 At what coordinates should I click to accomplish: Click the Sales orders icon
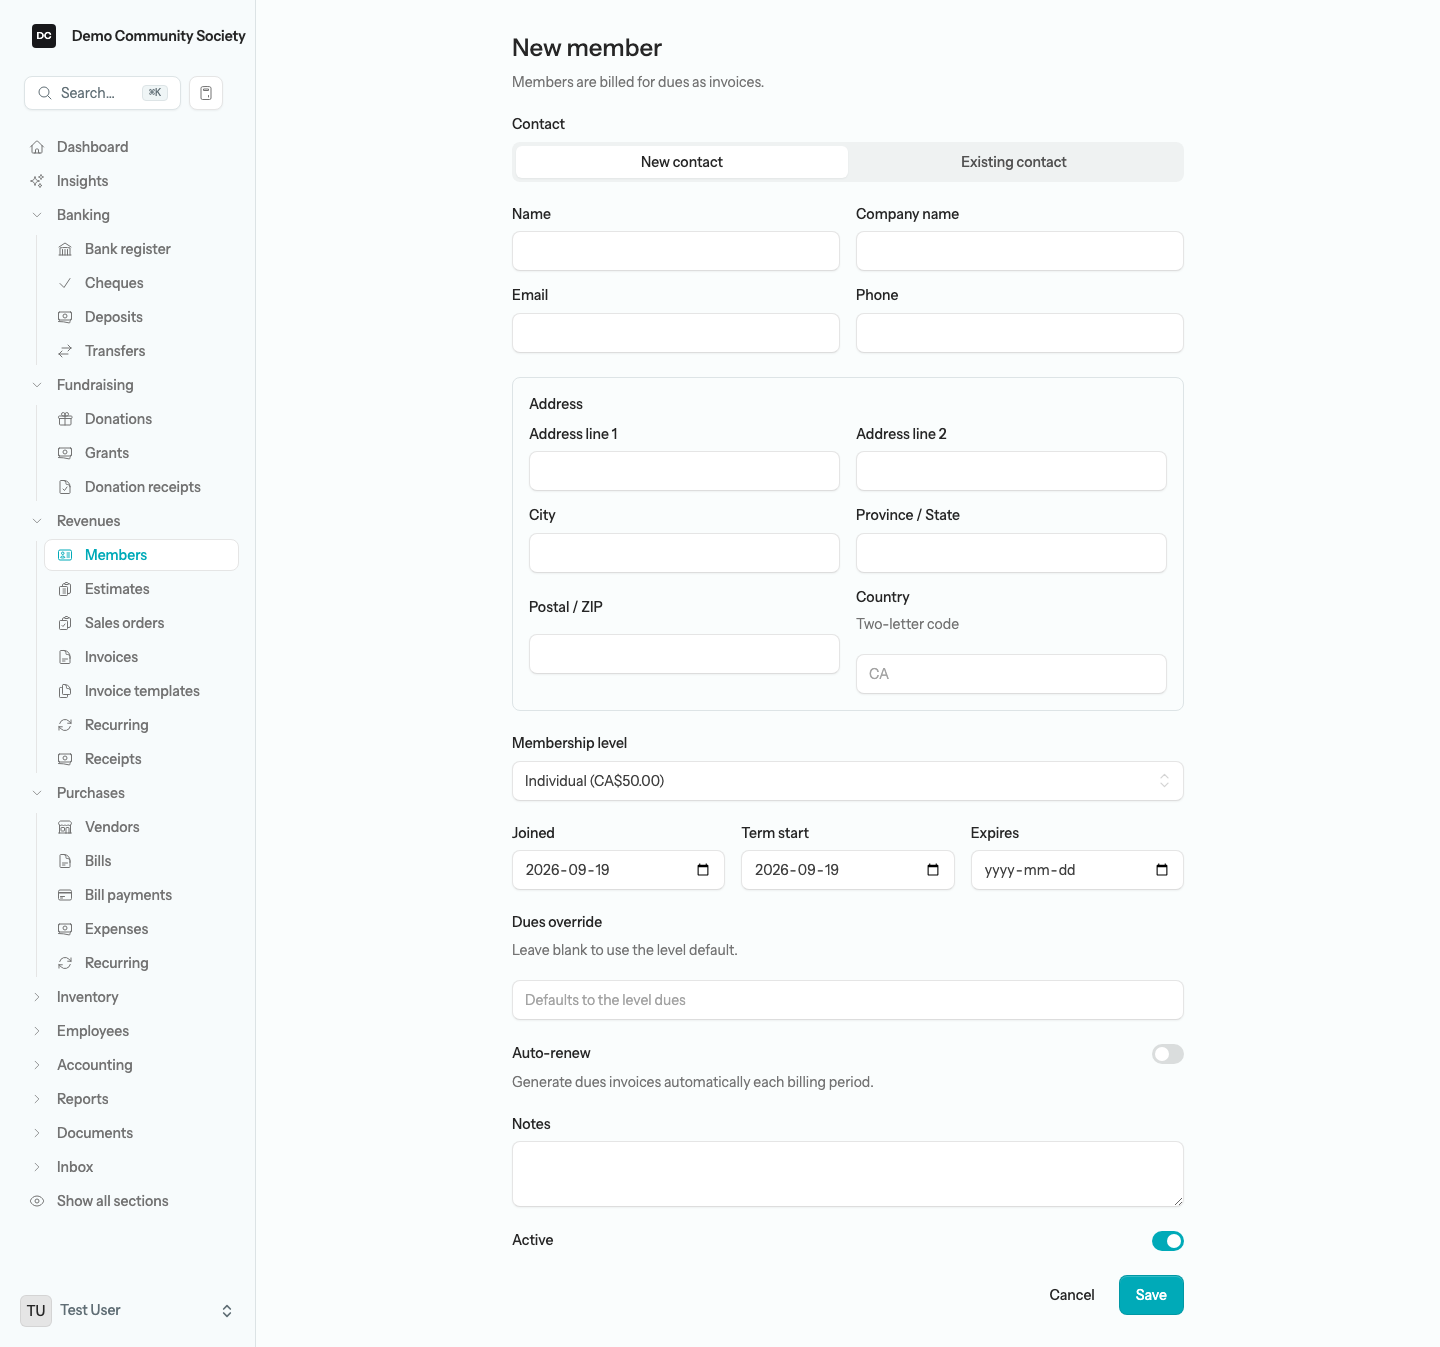click(65, 623)
